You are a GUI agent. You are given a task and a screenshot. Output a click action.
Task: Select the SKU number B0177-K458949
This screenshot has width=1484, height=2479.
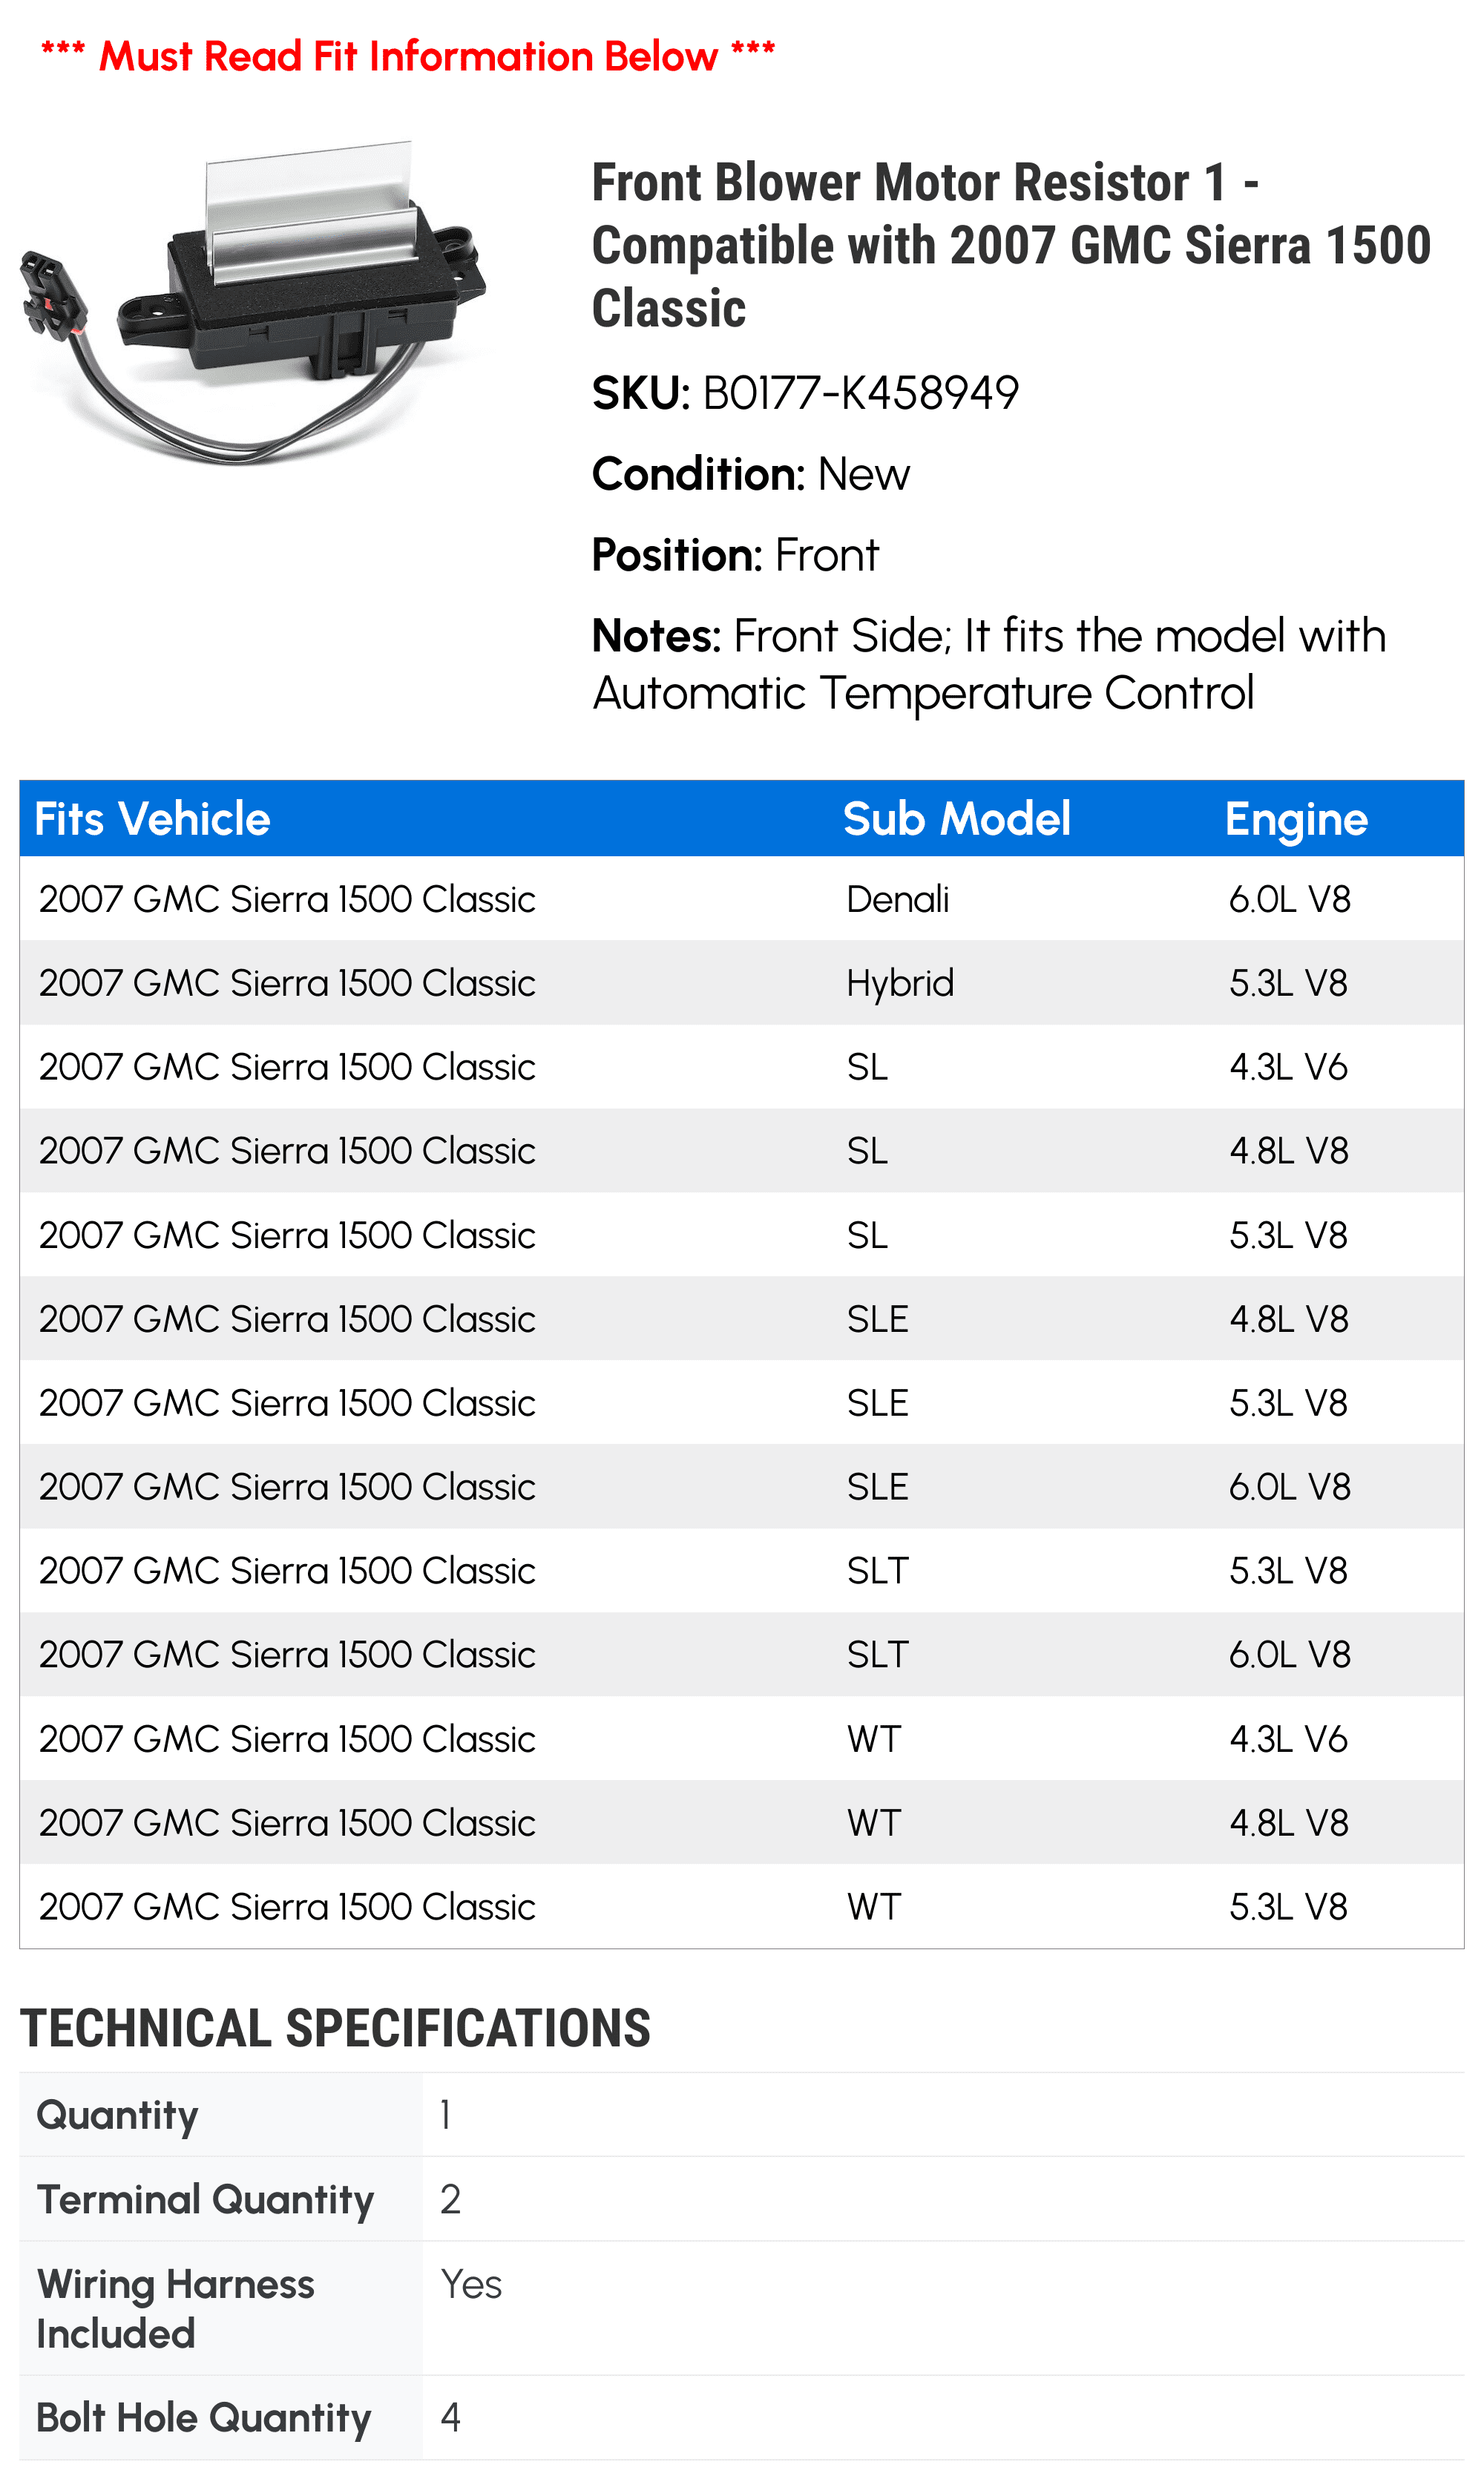tap(860, 393)
